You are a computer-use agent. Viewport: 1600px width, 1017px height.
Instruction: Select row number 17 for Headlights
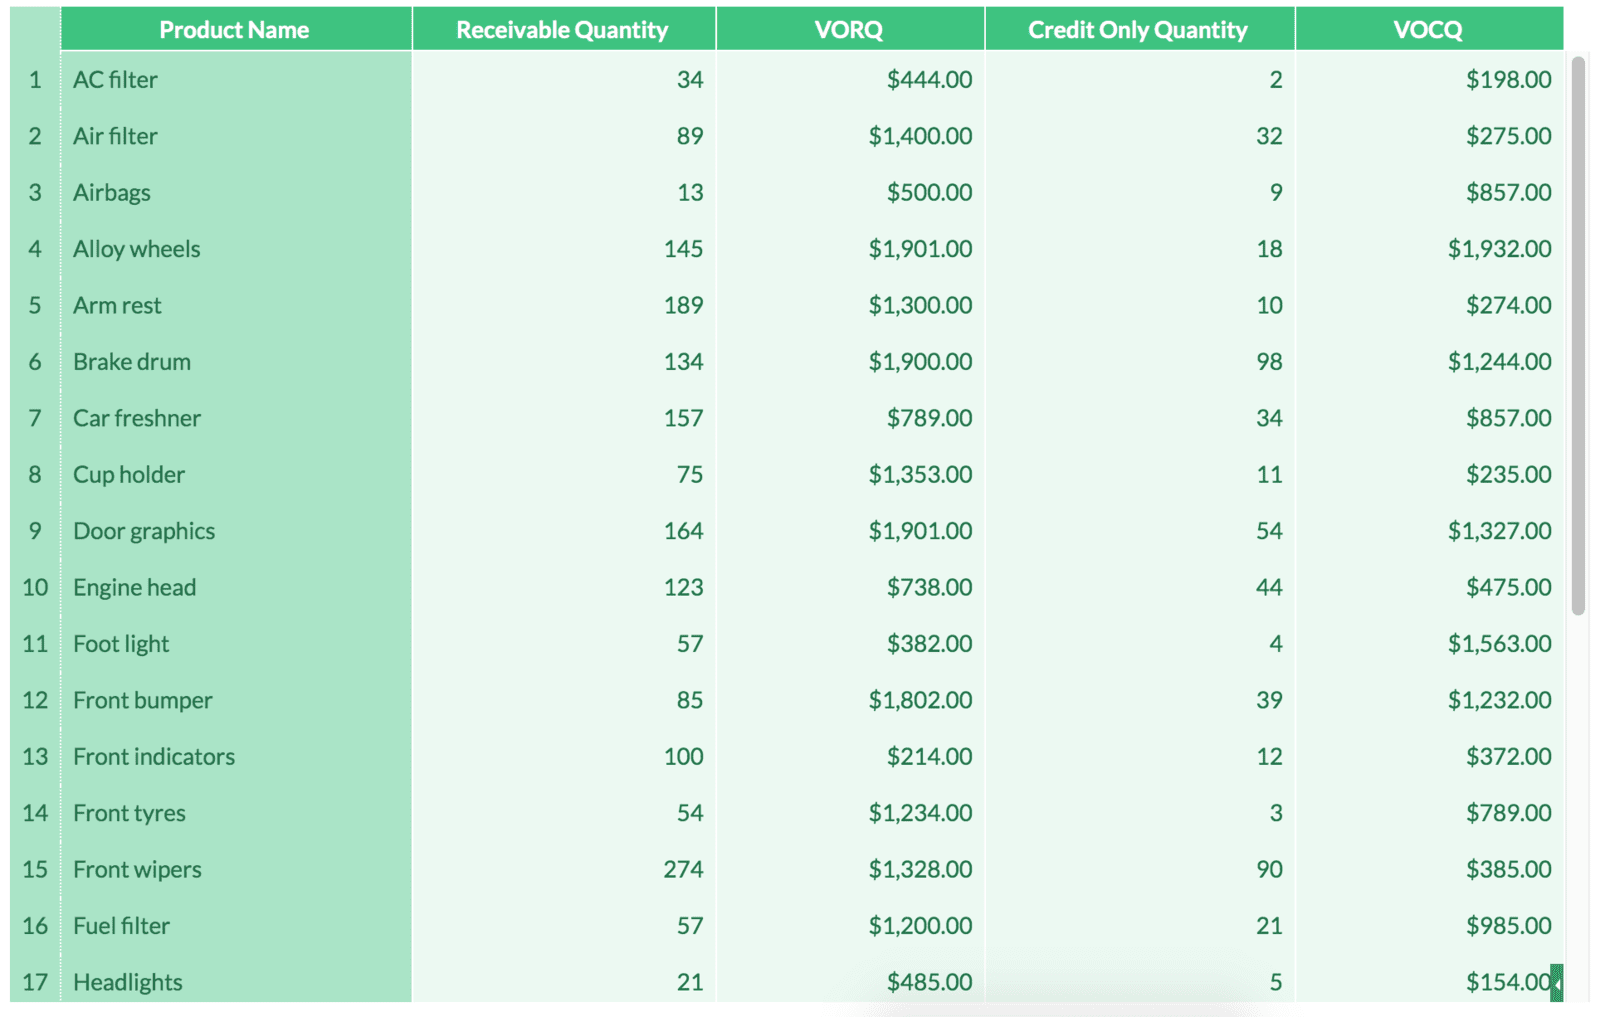tap(35, 983)
